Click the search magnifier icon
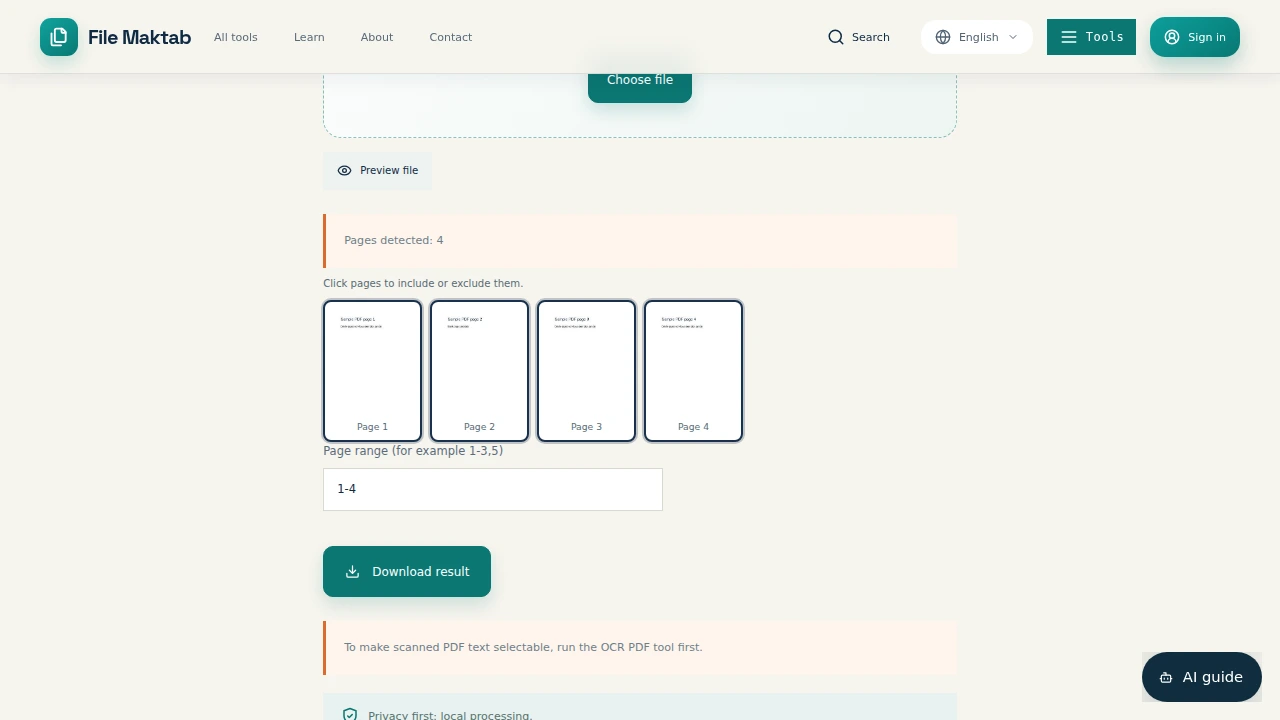1280x720 pixels. (x=836, y=37)
